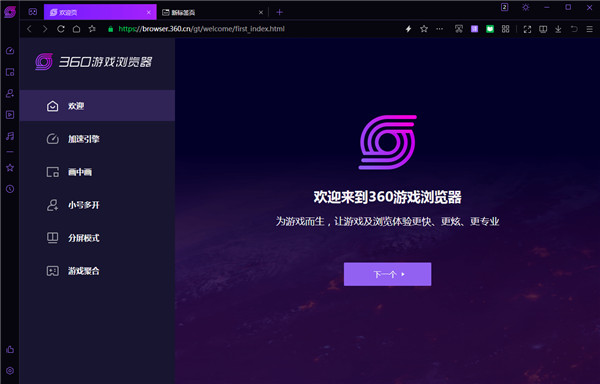The height and width of the screenshot is (384, 600).
Task: Click the history clock icon in left strip
Action: pos(10,189)
